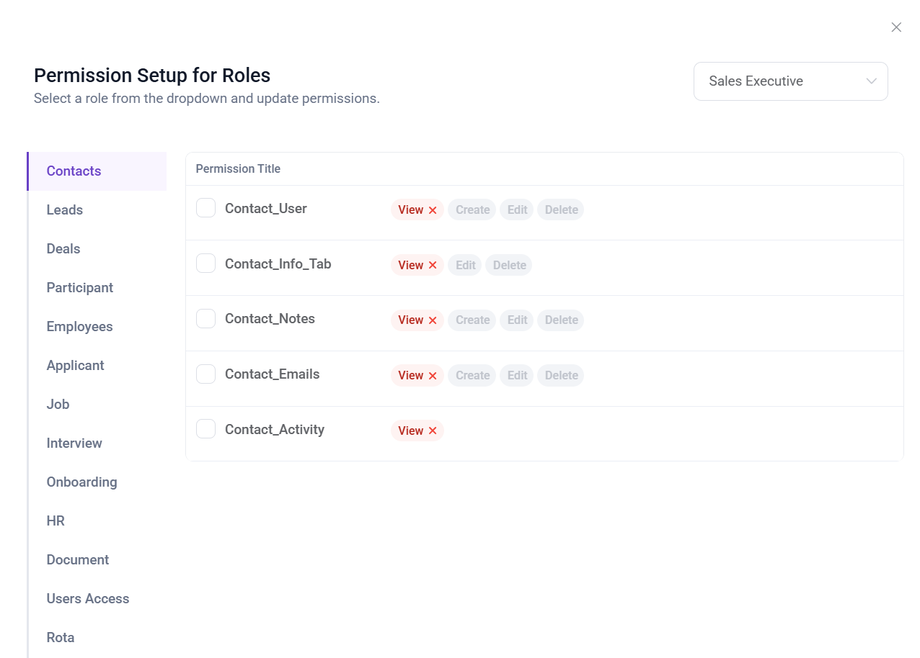920x658 pixels.
Task: Remove View permission from Contact_Activity
Action: [x=433, y=431]
